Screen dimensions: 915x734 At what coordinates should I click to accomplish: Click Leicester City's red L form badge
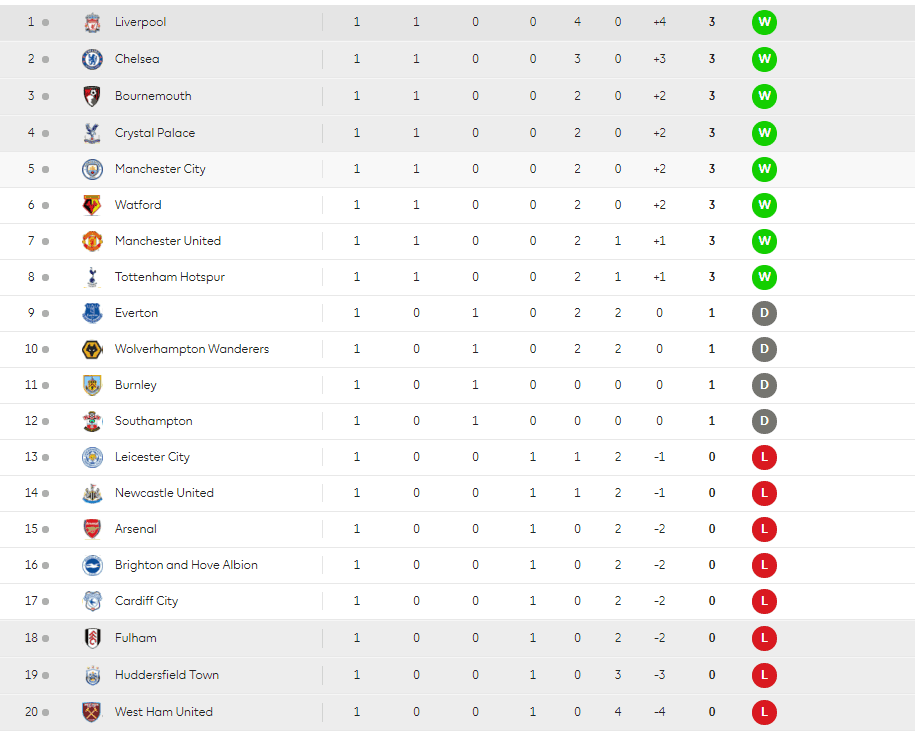click(x=764, y=457)
